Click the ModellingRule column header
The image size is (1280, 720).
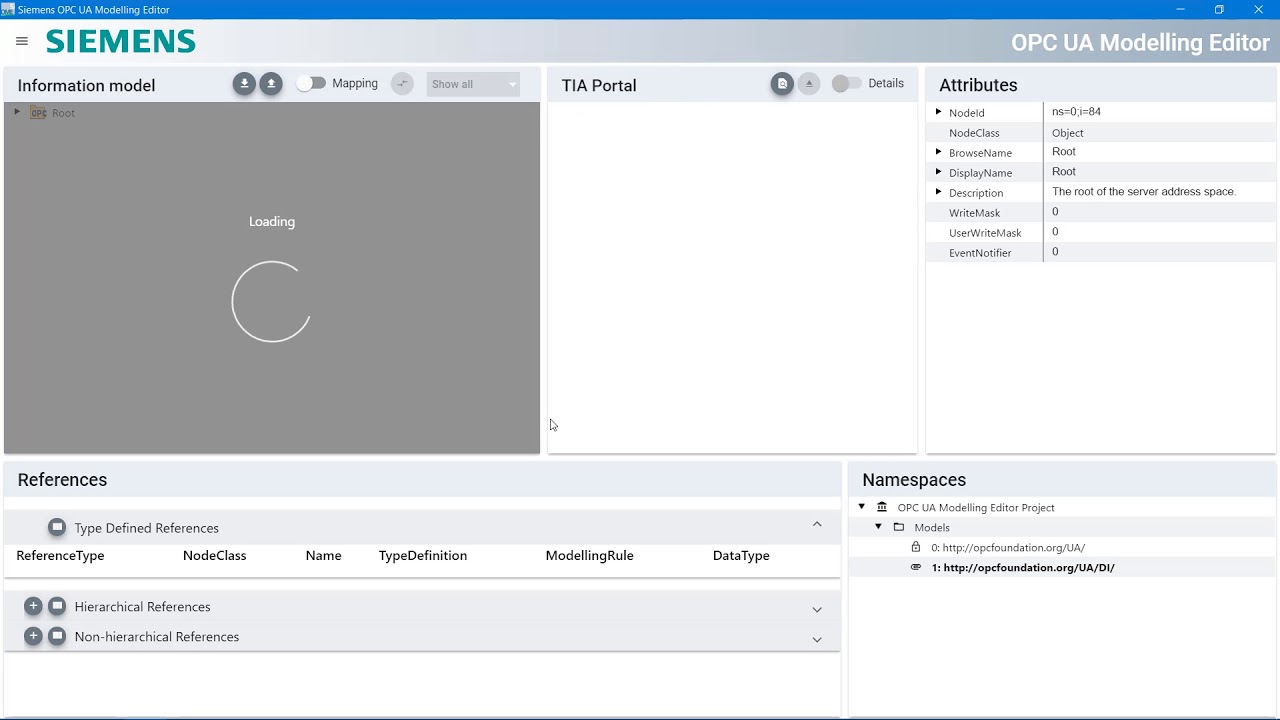click(x=589, y=555)
